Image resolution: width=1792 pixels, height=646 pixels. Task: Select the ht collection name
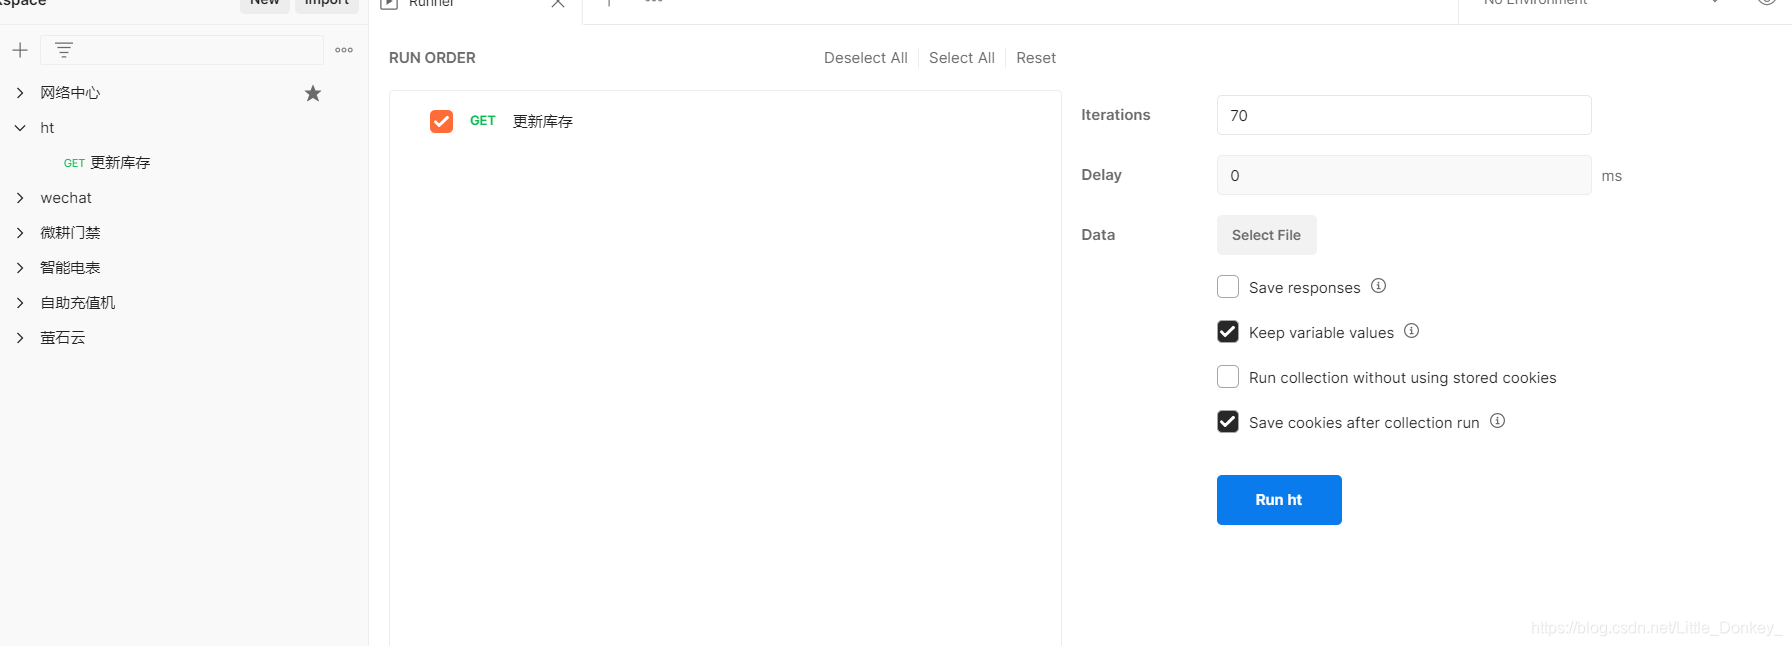point(47,128)
